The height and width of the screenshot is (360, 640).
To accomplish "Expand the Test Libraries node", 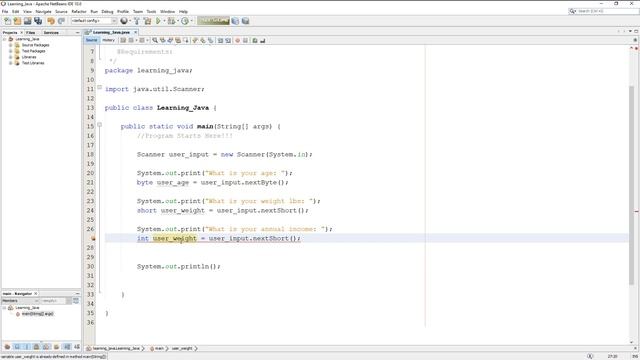I will coord(11,63).
